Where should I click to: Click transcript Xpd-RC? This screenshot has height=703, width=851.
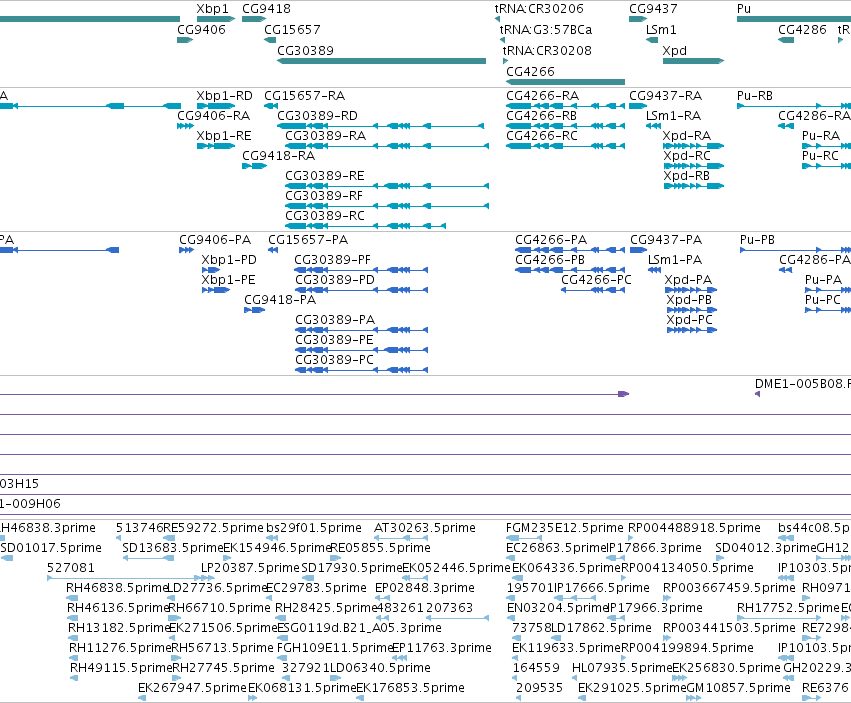pyautogui.click(x=687, y=156)
